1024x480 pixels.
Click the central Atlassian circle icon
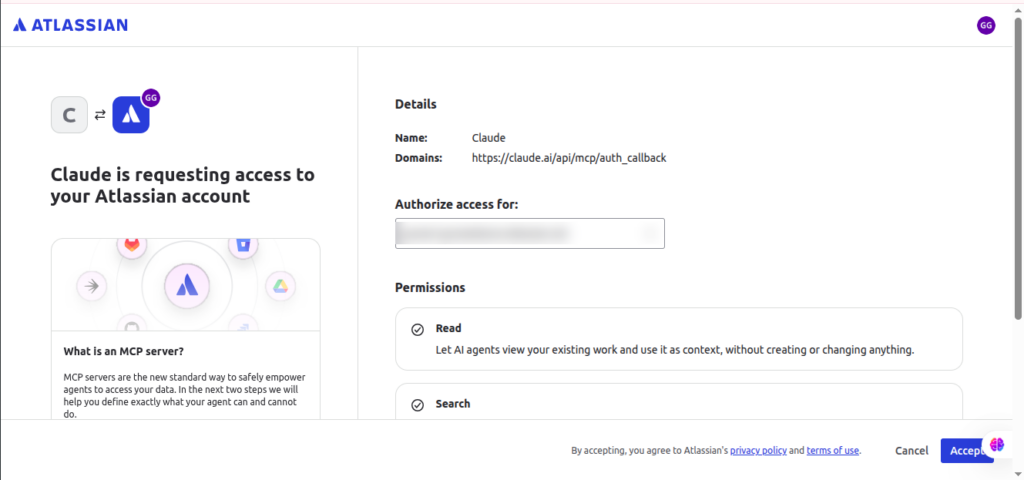[186, 286]
